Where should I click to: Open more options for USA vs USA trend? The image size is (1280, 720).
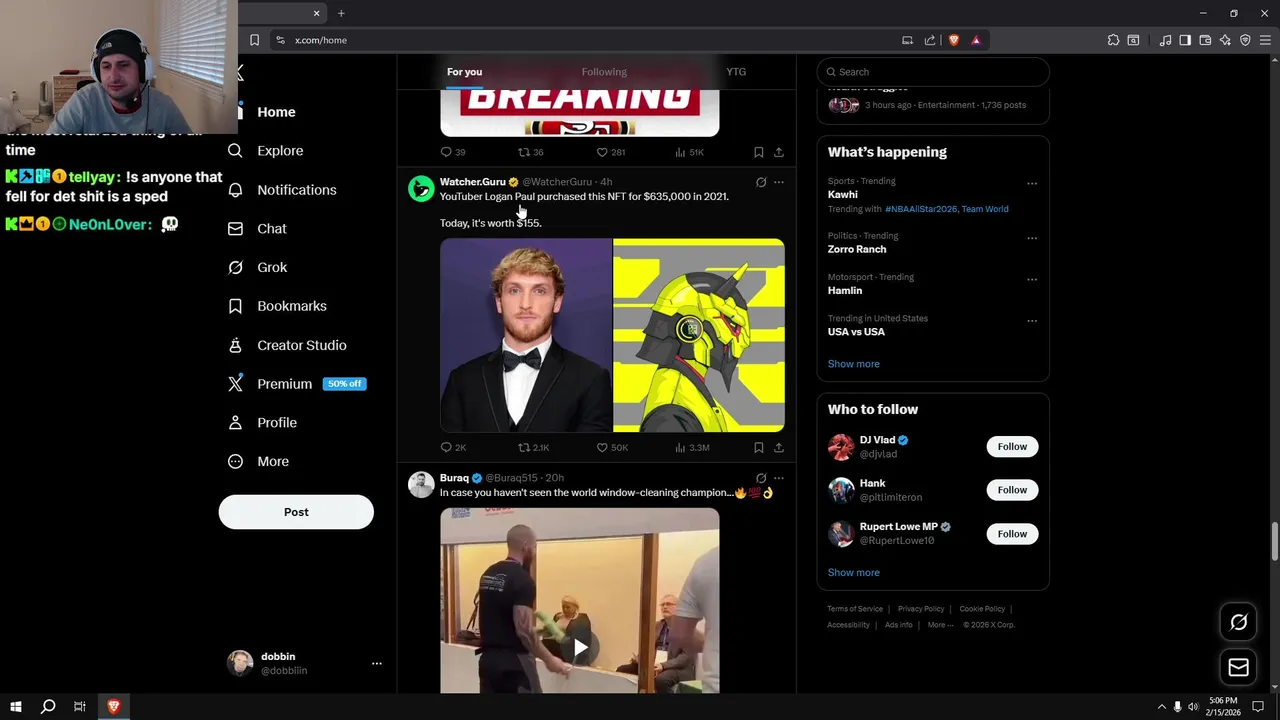(1032, 321)
